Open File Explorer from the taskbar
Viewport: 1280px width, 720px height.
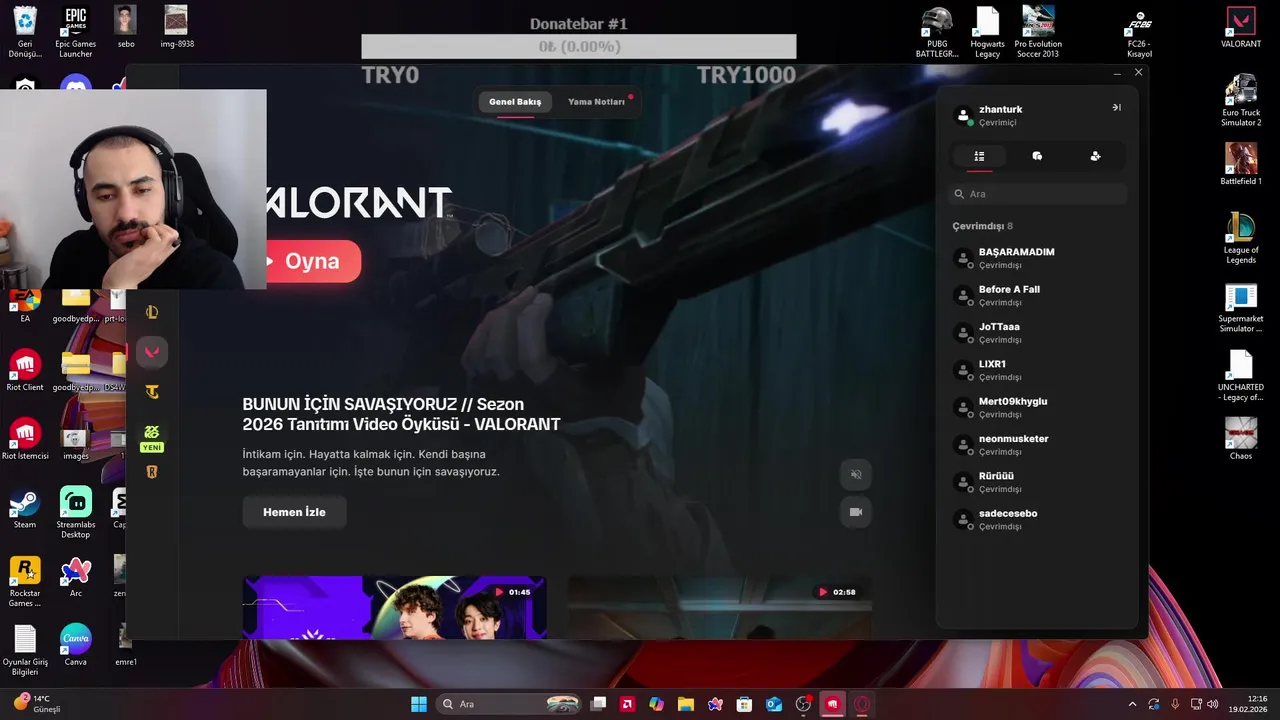pyautogui.click(x=686, y=704)
